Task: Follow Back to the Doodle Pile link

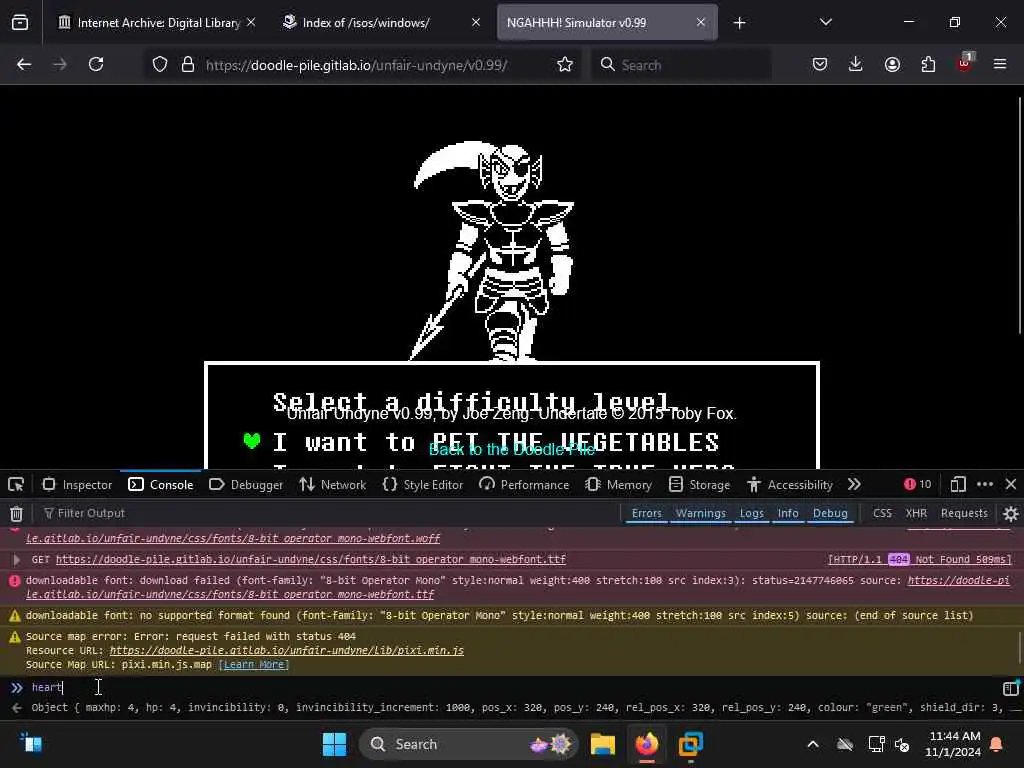Action: (x=512, y=449)
